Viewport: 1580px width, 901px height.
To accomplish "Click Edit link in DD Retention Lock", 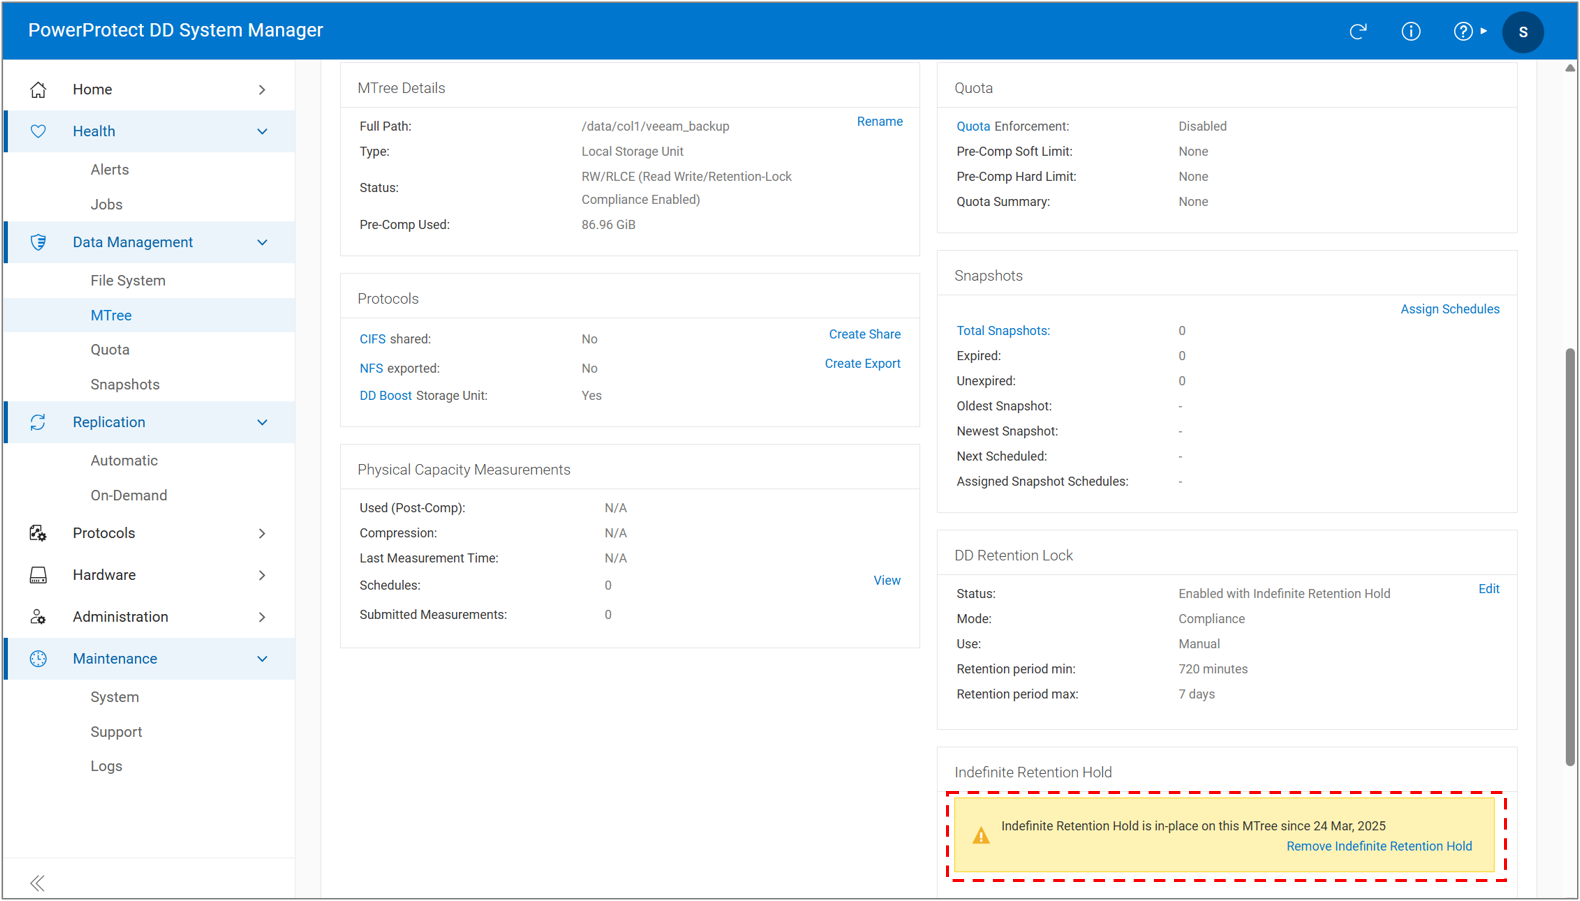I will tap(1489, 589).
